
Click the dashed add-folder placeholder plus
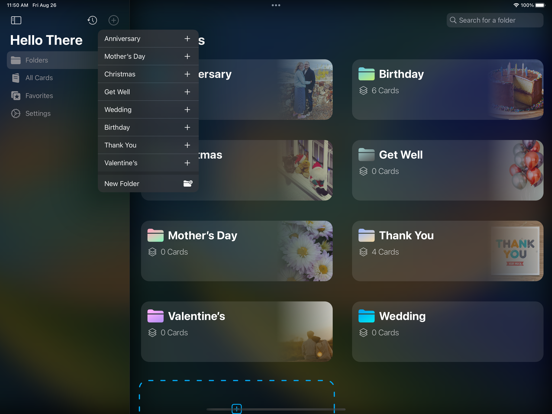(237, 409)
